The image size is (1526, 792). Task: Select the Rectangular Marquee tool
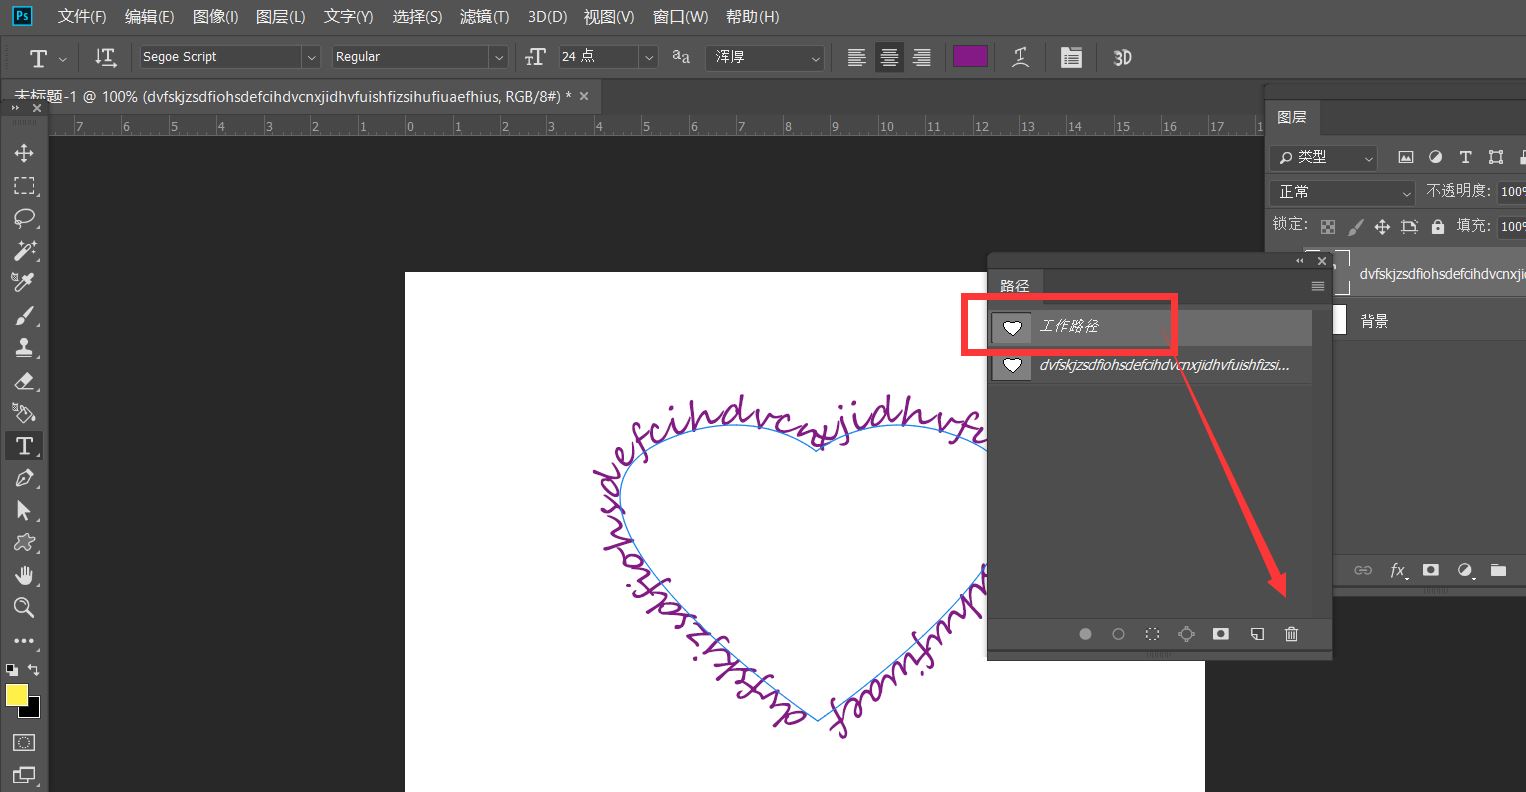(24, 186)
